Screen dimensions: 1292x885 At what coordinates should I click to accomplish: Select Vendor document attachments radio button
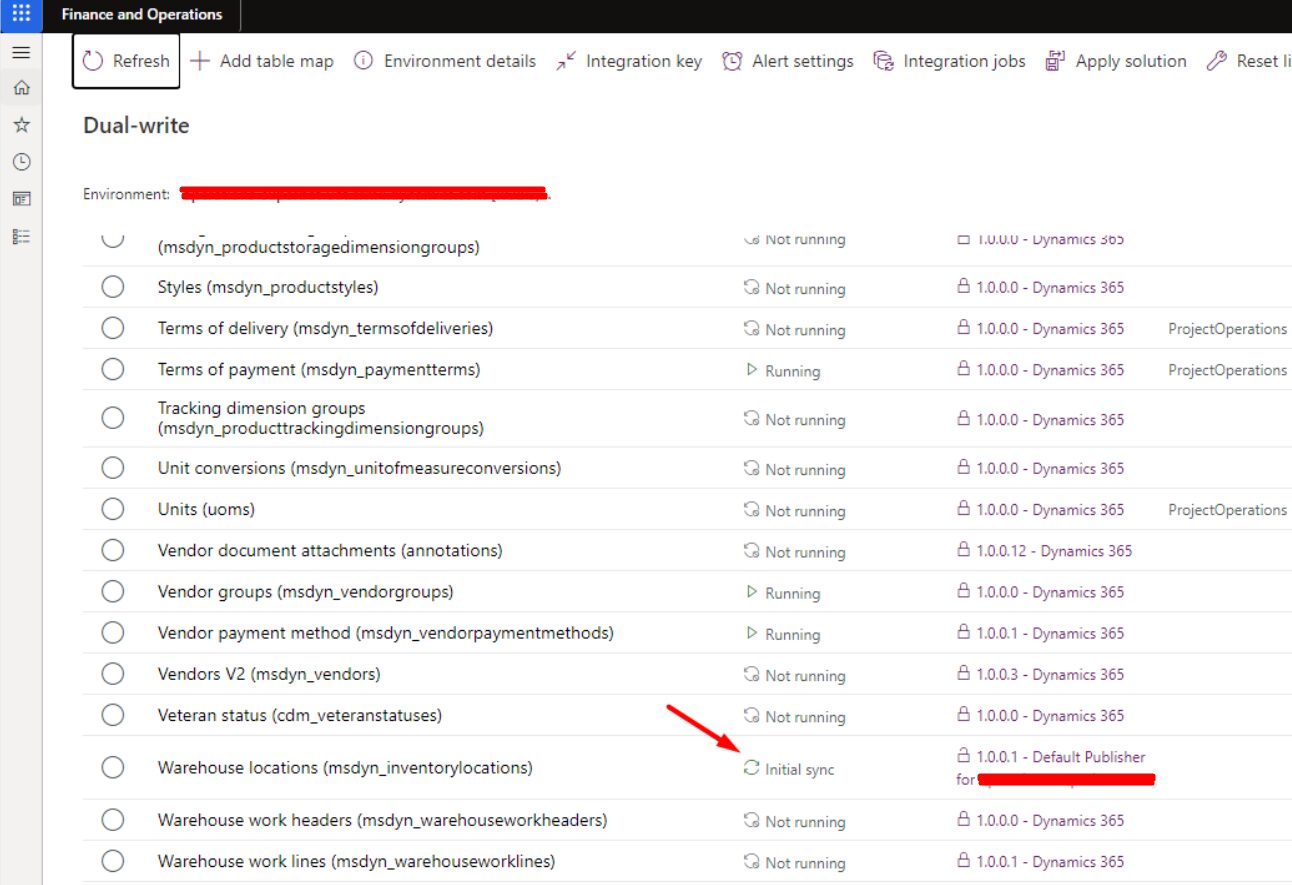pyautogui.click(x=113, y=550)
